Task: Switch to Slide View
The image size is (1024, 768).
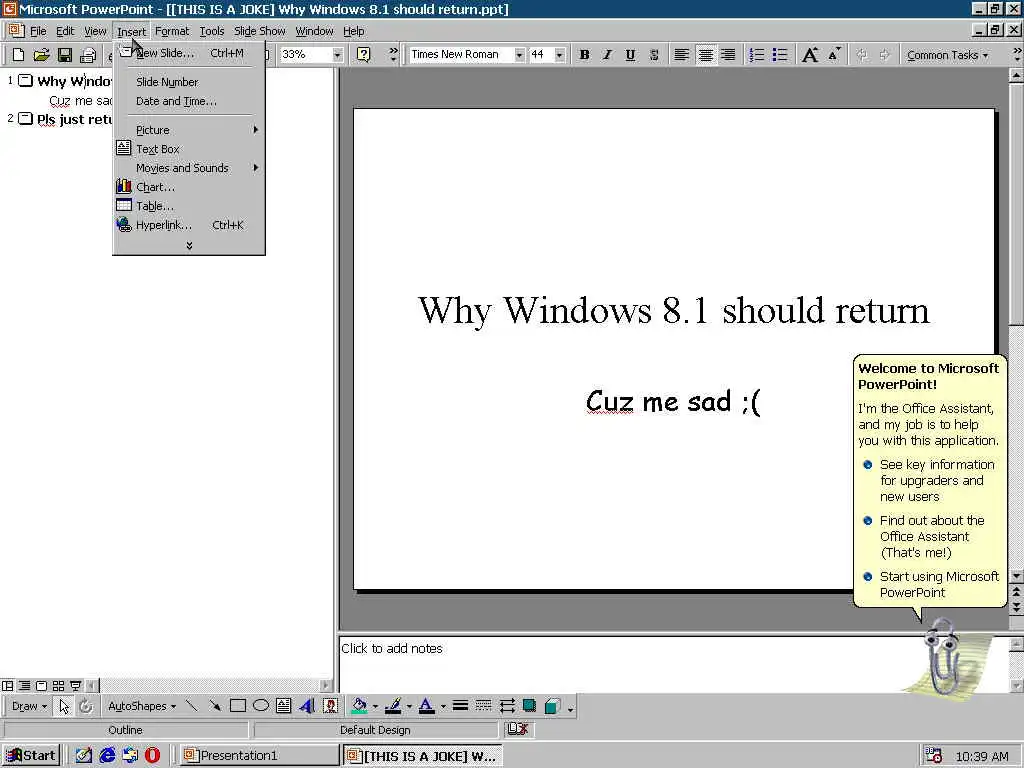Action: click(41, 686)
